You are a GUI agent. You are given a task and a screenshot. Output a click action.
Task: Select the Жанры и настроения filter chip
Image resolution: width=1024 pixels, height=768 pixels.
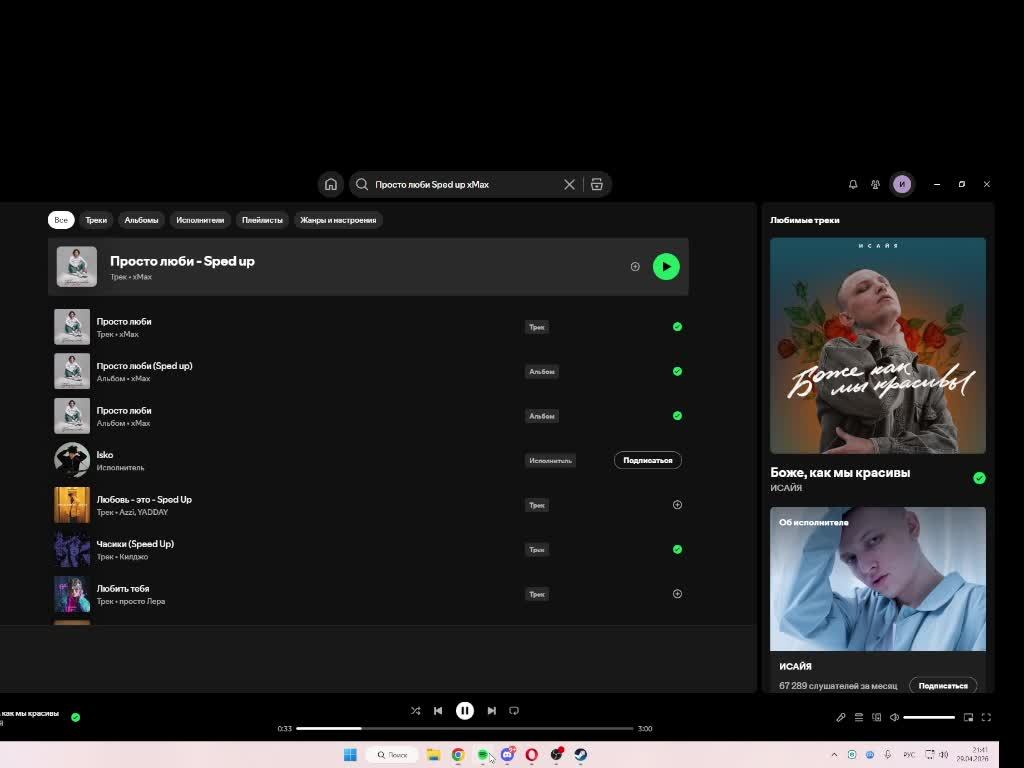[x=338, y=220]
